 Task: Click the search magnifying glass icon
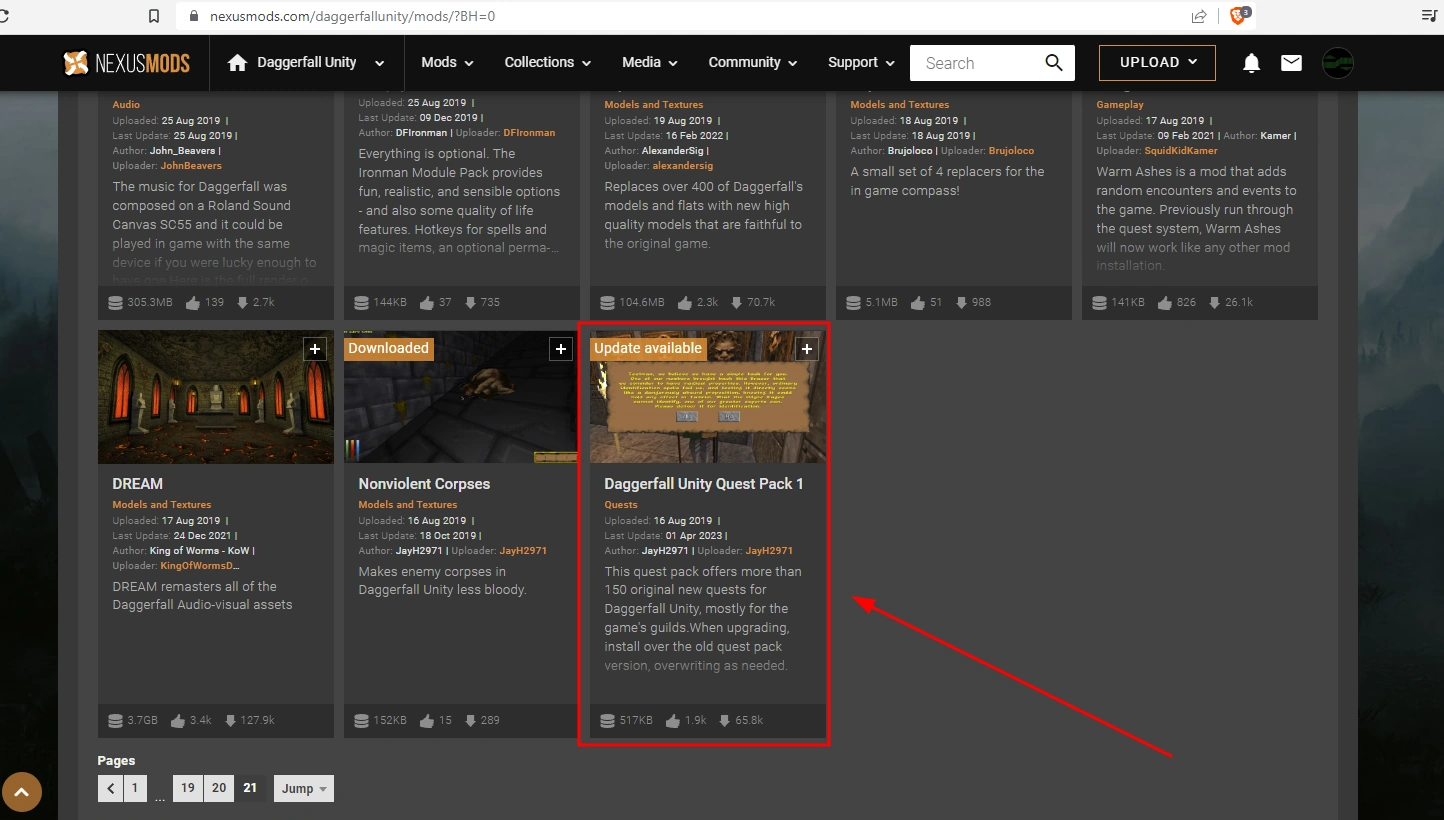1053,63
